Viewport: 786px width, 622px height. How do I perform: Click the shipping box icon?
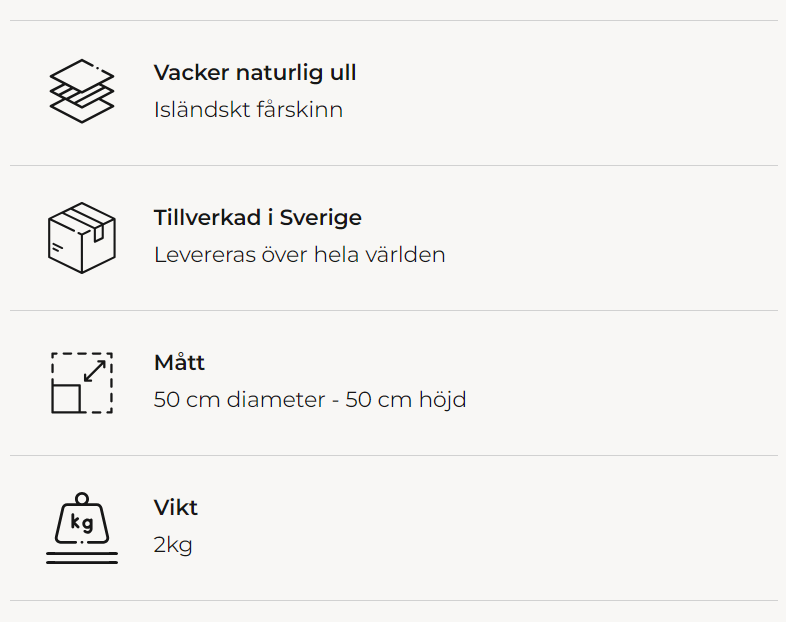click(x=82, y=236)
